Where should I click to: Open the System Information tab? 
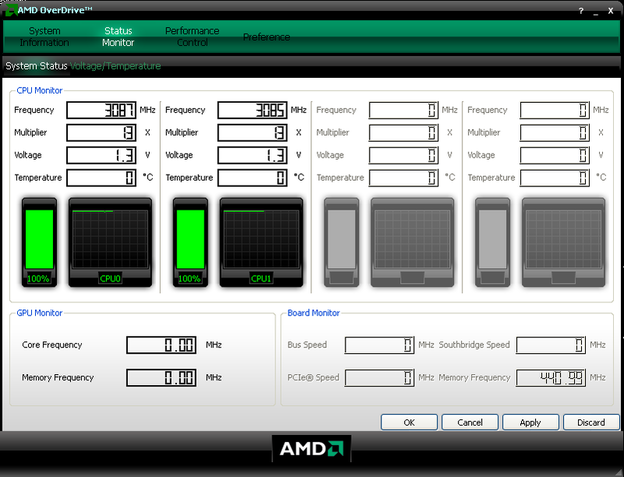(x=44, y=37)
